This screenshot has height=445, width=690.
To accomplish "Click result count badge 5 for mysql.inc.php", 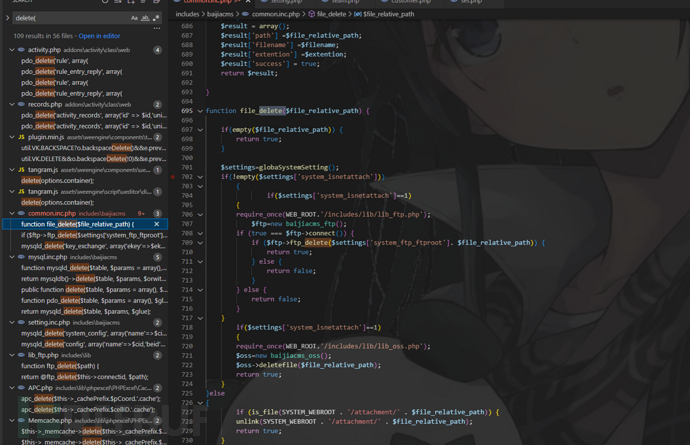I will click(157, 257).
